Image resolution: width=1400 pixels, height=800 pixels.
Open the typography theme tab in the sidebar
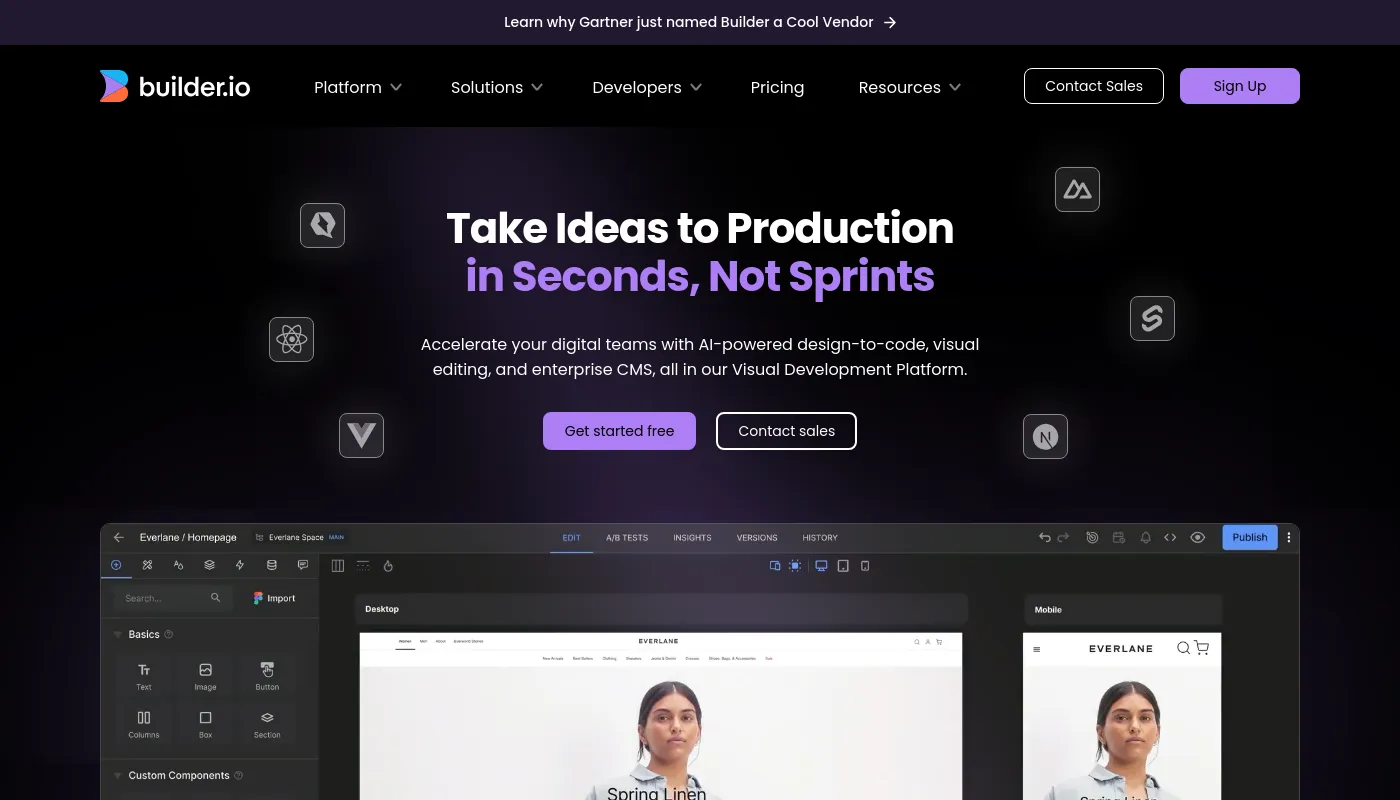point(178,565)
